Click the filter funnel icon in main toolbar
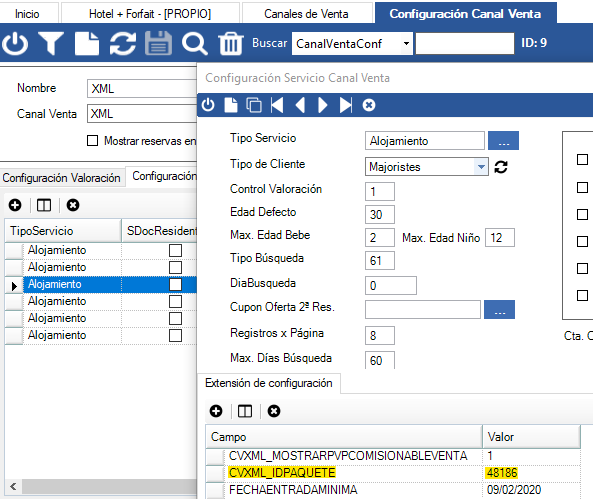This screenshot has height=499, width=593. click(x=51, y=44)
